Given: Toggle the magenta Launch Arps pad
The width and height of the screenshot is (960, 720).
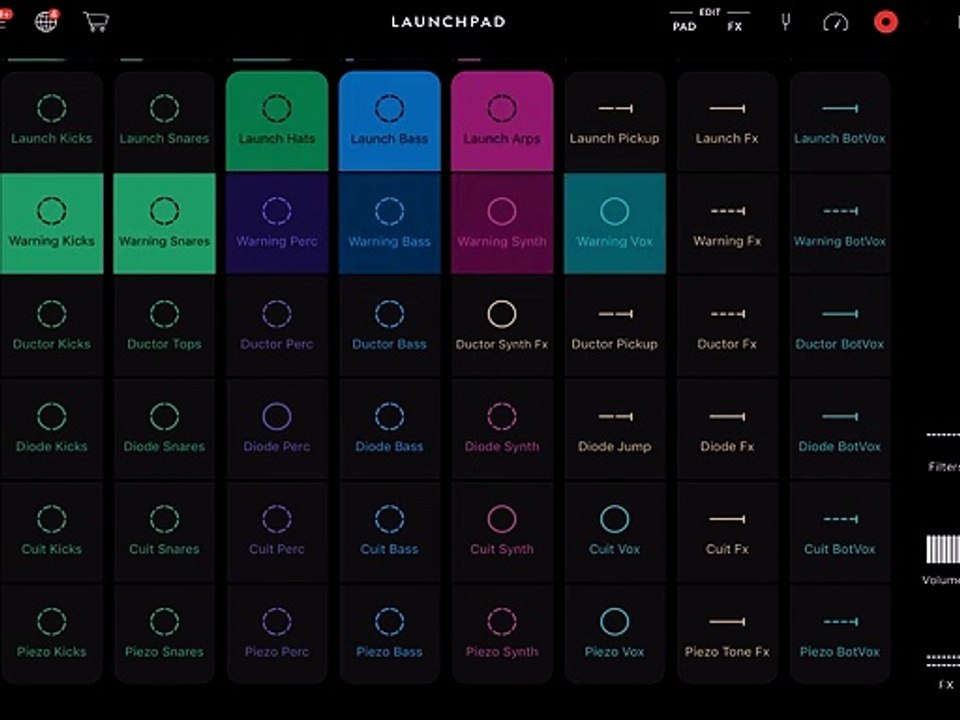Looking at the screenshot, I should [x=502, y=121].
